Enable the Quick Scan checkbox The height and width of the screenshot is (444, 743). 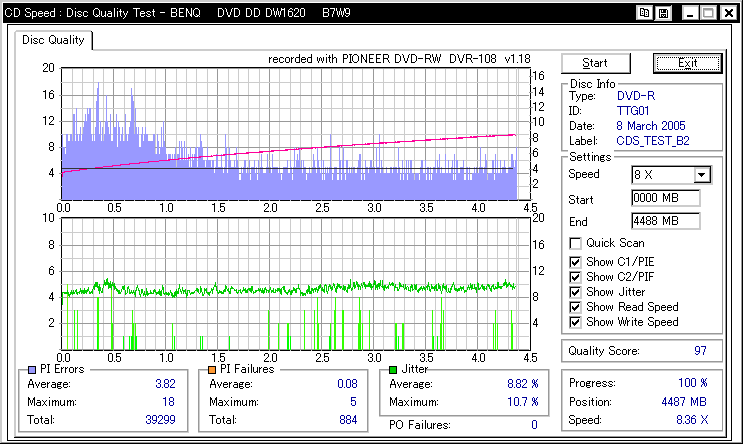click(575, 243)
